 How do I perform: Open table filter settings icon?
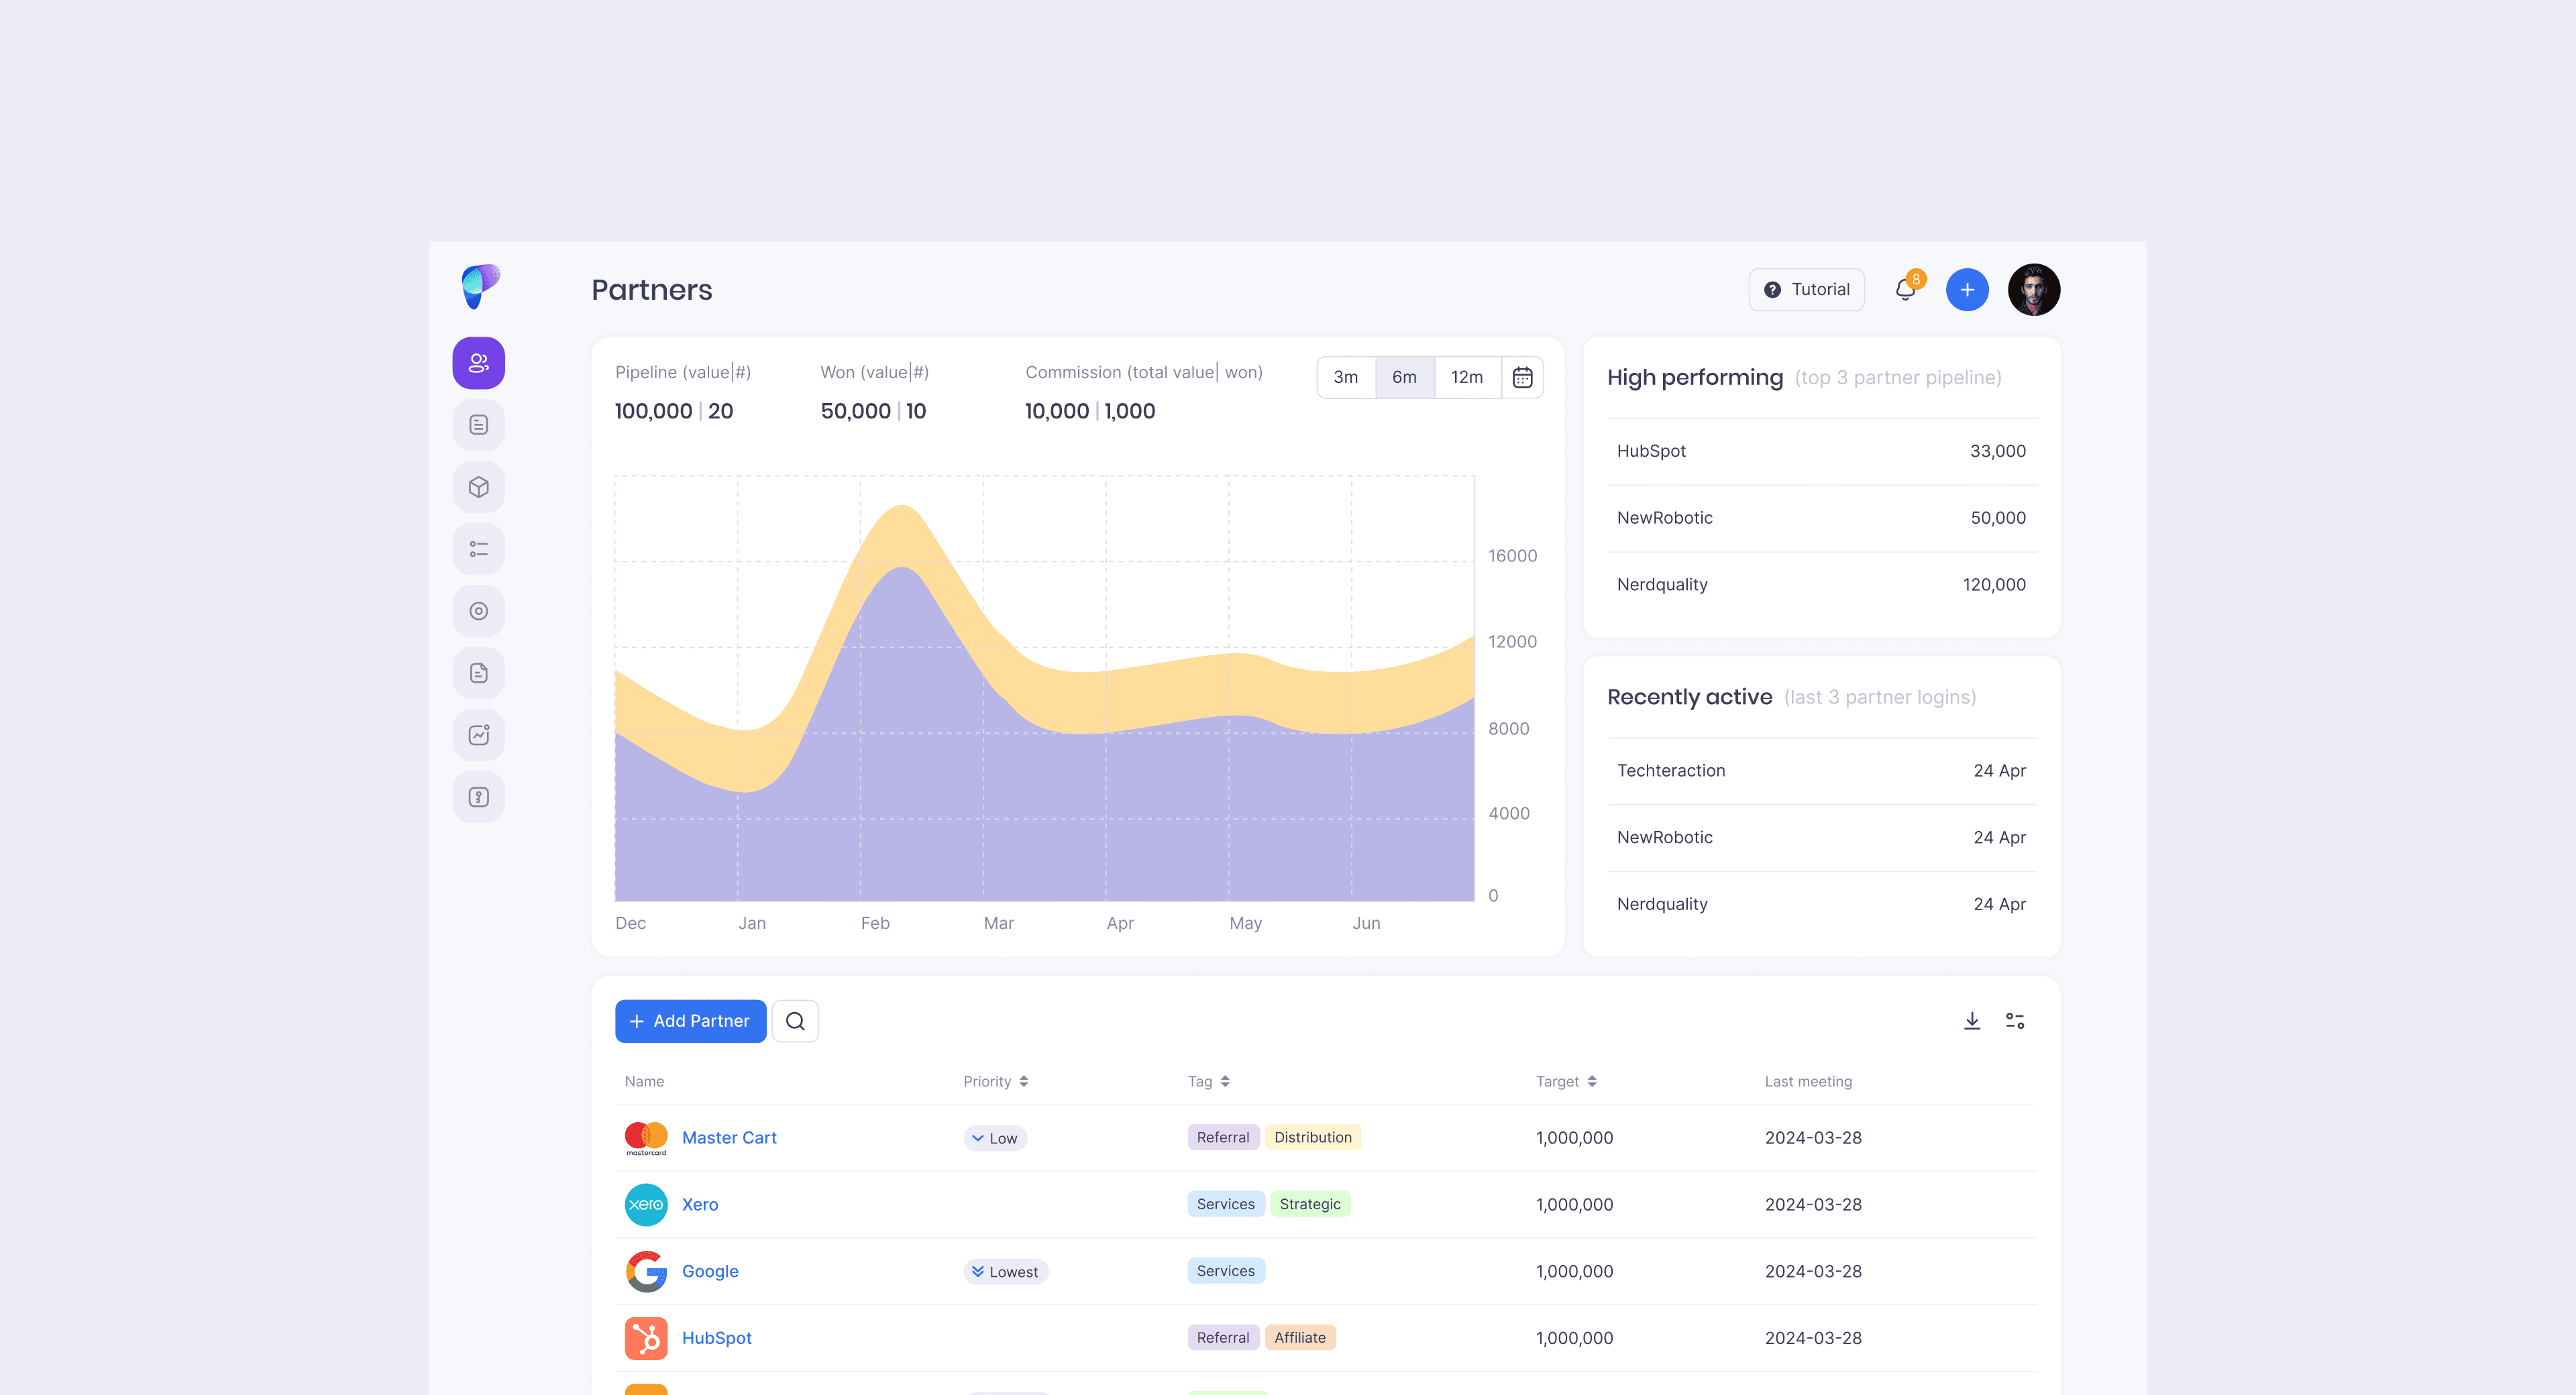(x=2014, y=1021)
